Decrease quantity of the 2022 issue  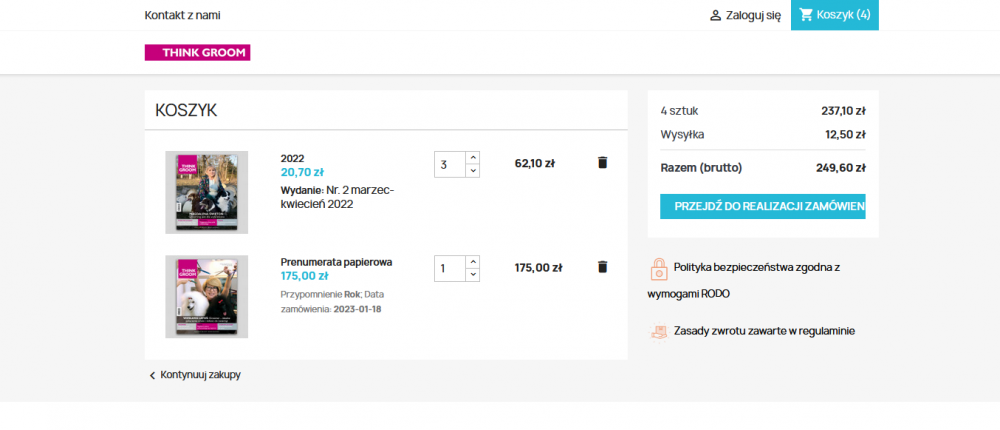pyautogui.click(x=473, y=170)
